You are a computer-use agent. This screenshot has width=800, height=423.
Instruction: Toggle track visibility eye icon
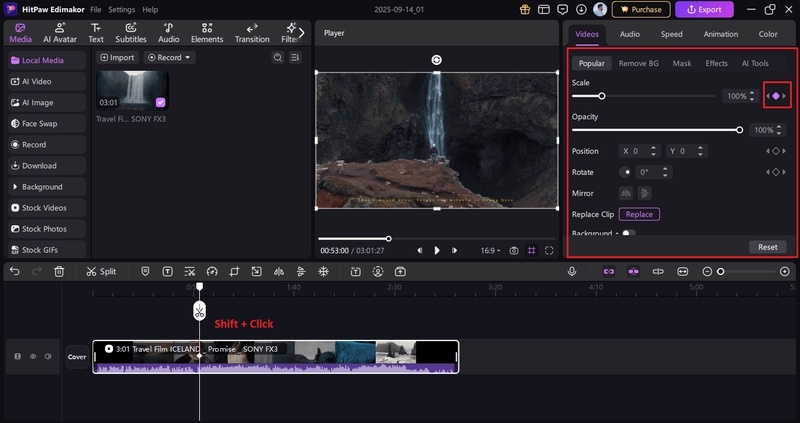tap(33, 356)
